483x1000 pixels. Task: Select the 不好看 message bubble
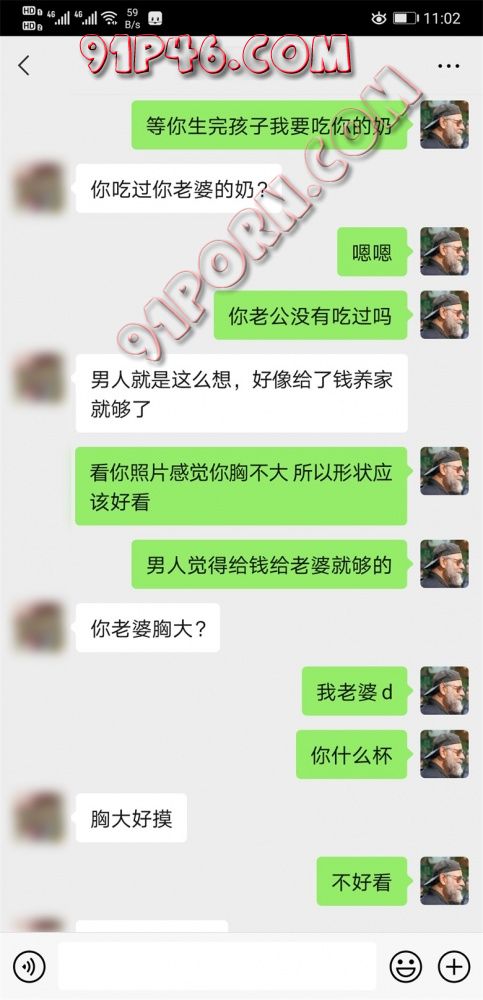tap(362, 881)
